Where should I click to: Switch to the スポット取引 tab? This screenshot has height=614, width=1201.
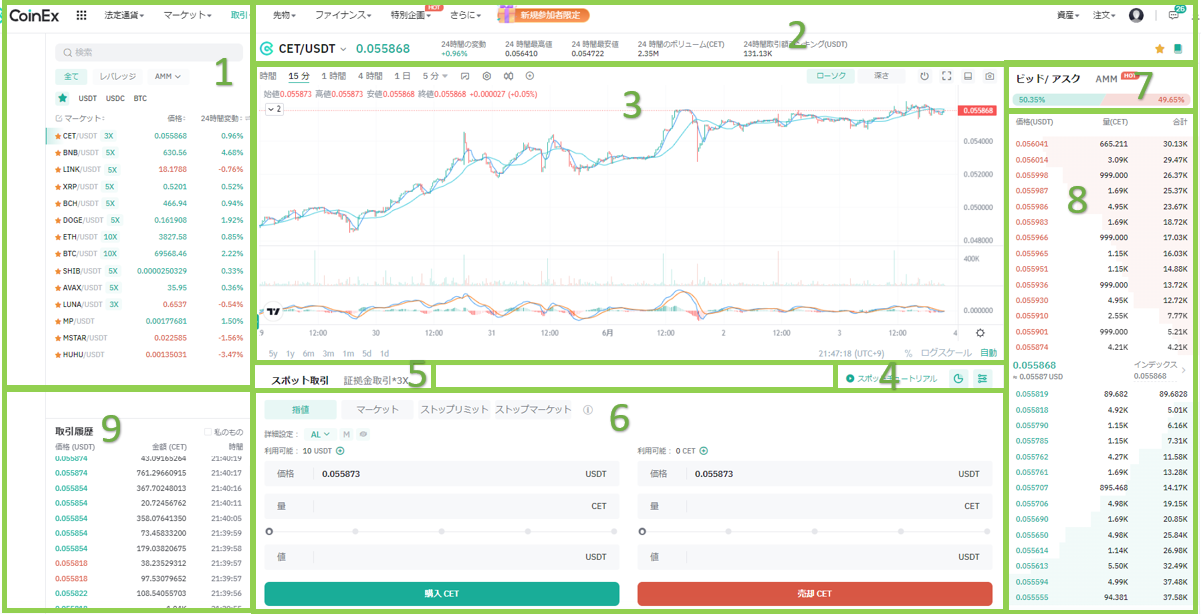click(300, 380)
